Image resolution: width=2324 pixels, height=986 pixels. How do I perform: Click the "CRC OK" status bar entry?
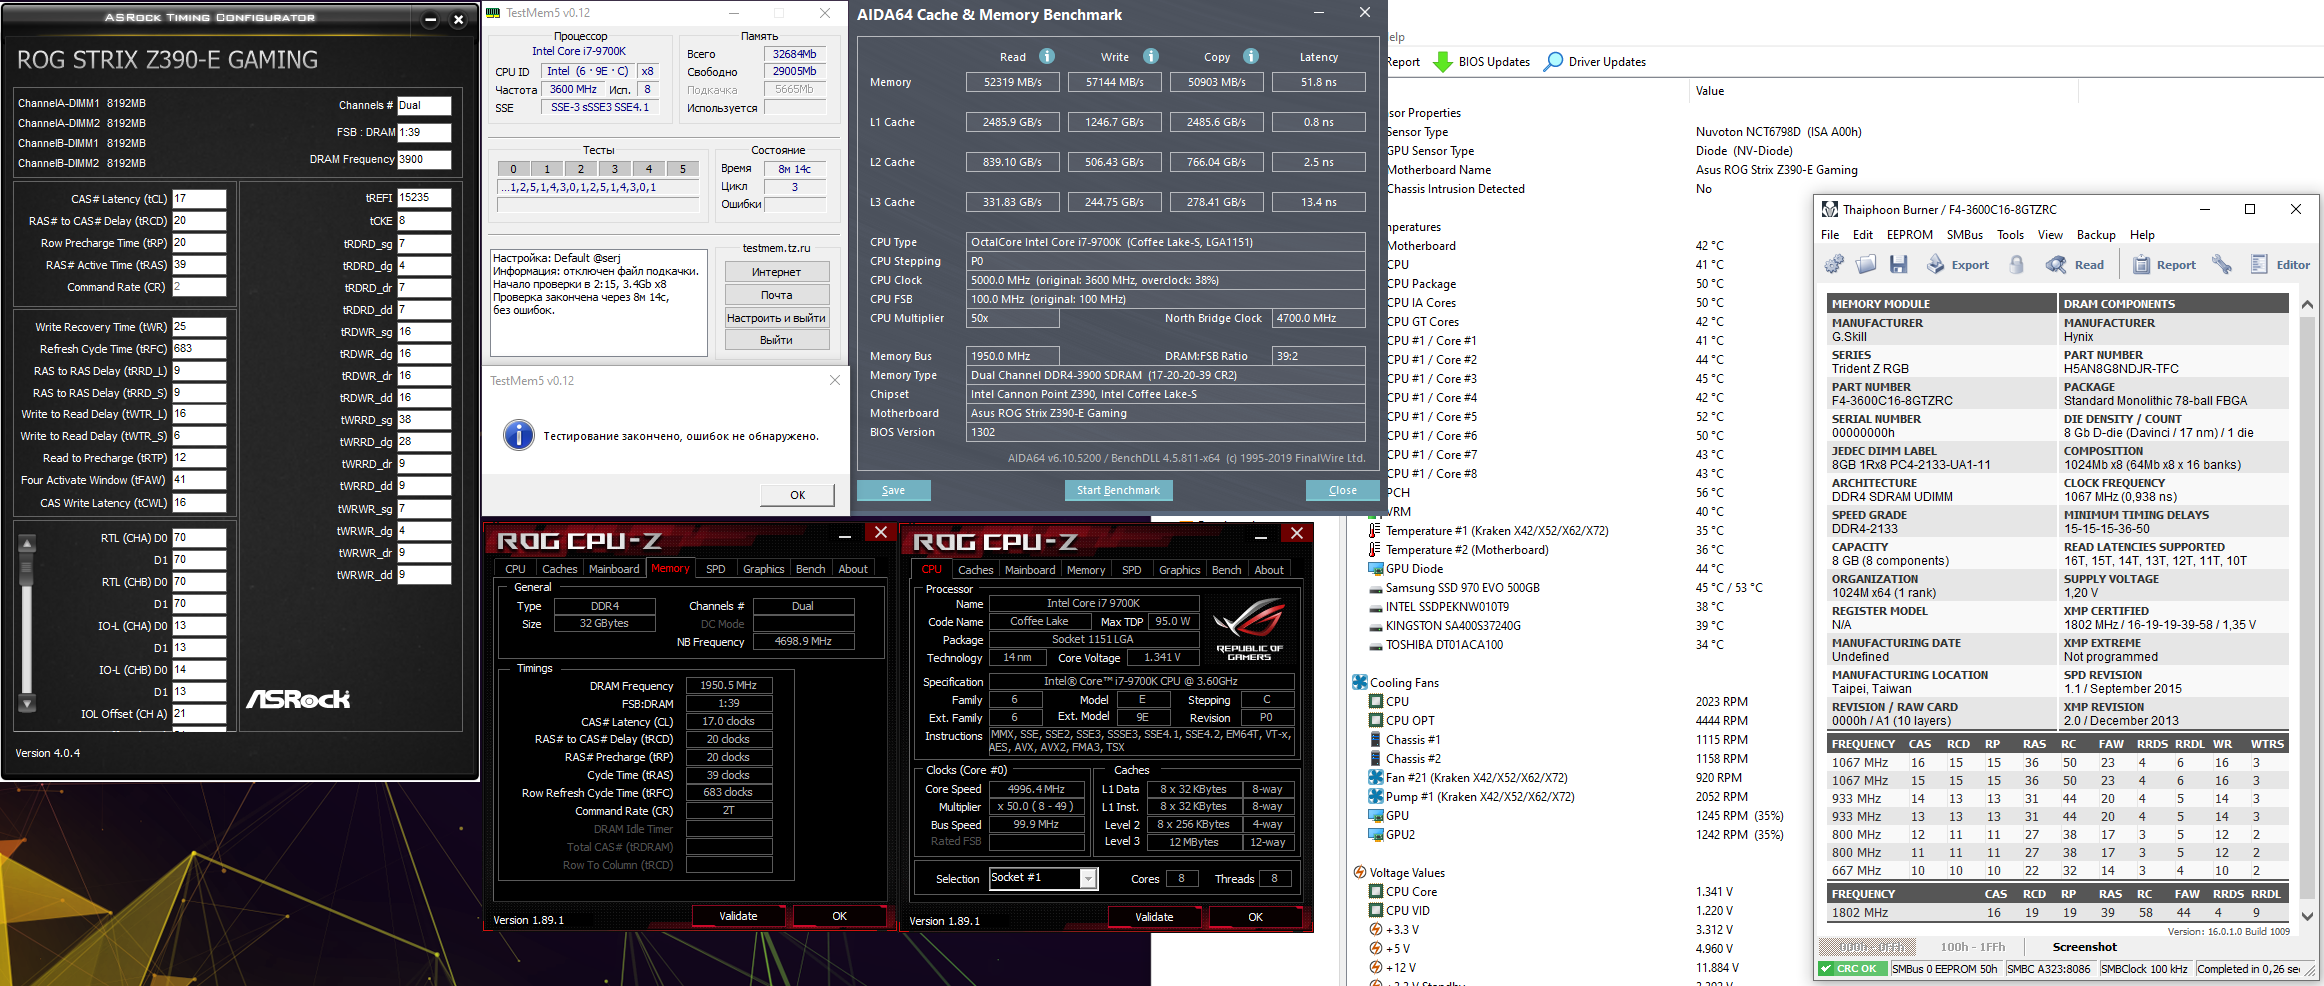tap(1852, 969)
